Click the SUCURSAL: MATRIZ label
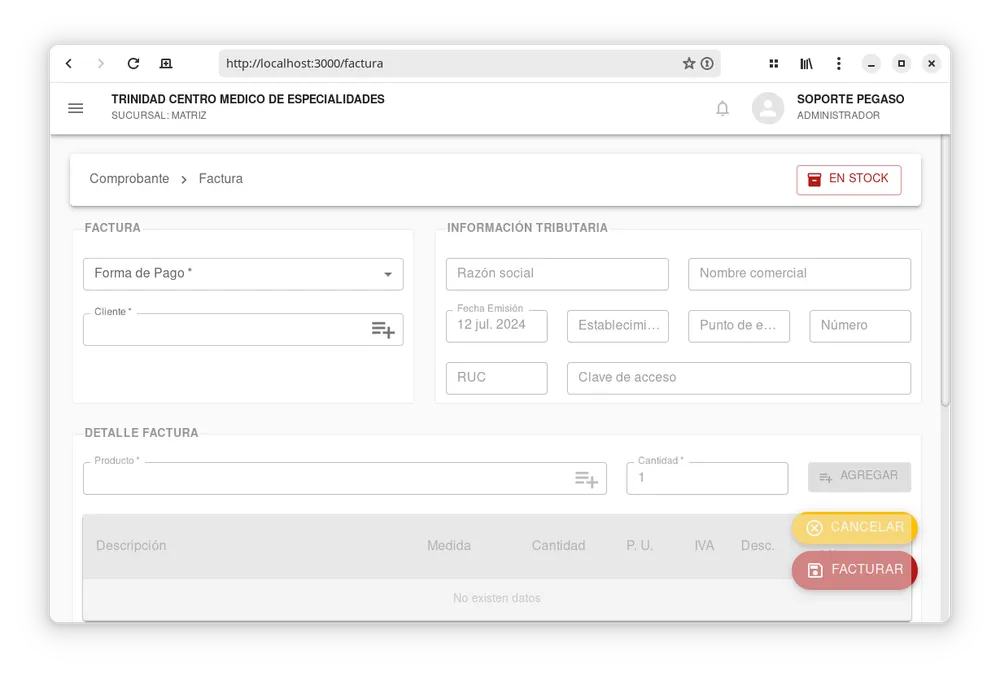This screenshot has width=1000, height=677. click(x=159, y=115)
